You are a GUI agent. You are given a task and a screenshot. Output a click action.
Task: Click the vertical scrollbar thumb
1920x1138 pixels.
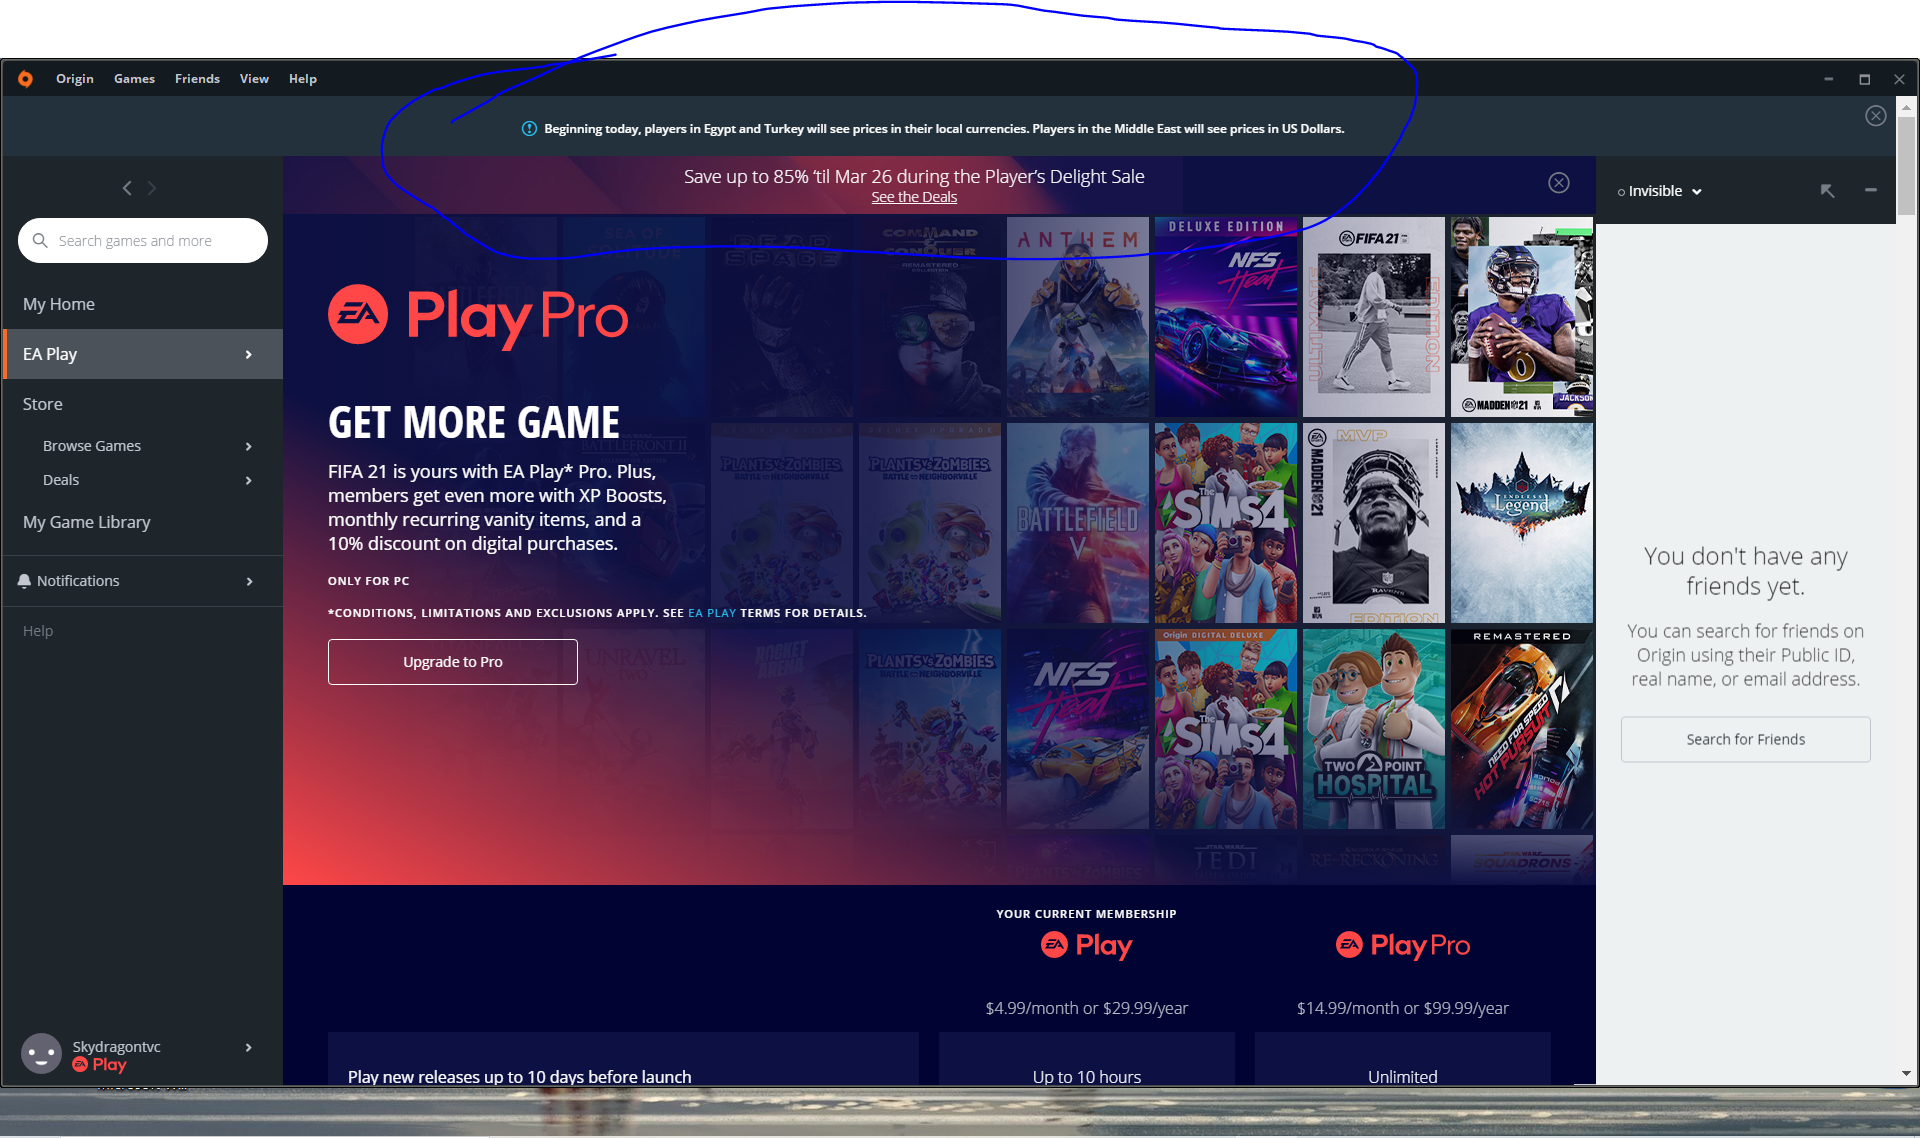pyautogui.click(x=1906, y=166)
